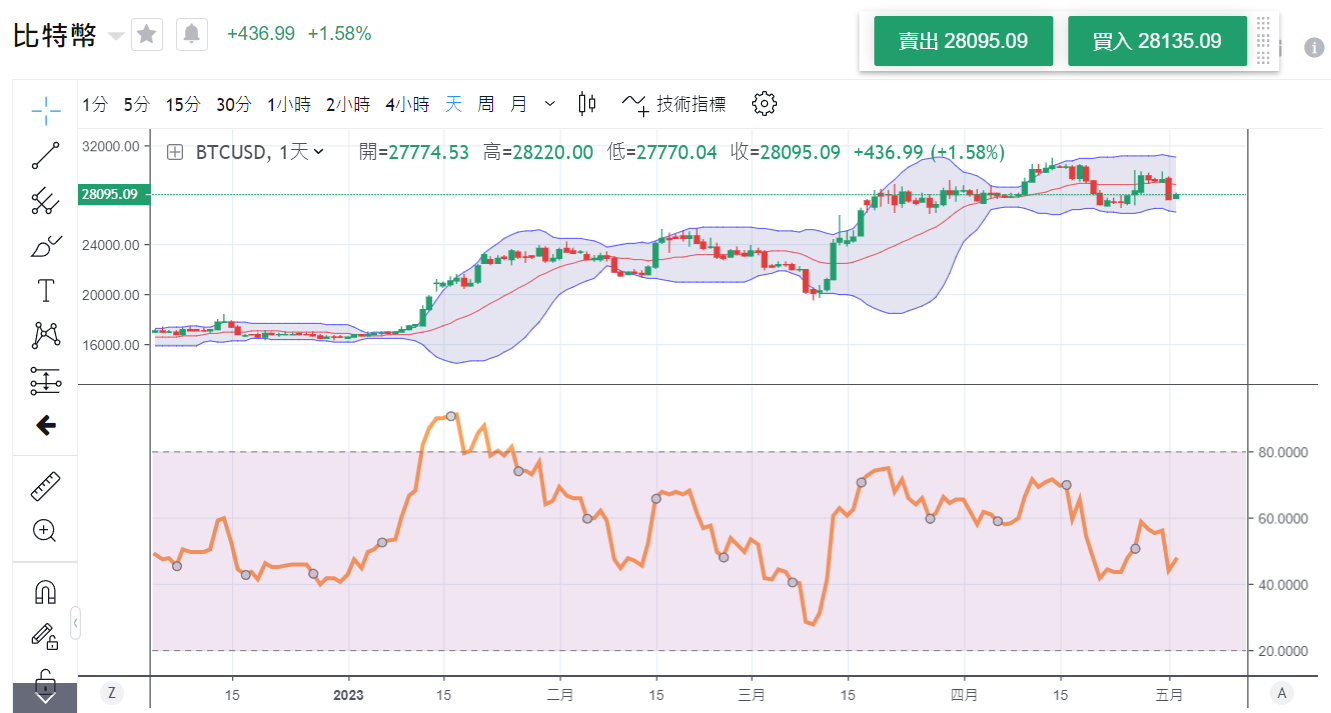Toggle magnet mode in left toolbar
The image size is (1331, 713).
tap(45, 592)
